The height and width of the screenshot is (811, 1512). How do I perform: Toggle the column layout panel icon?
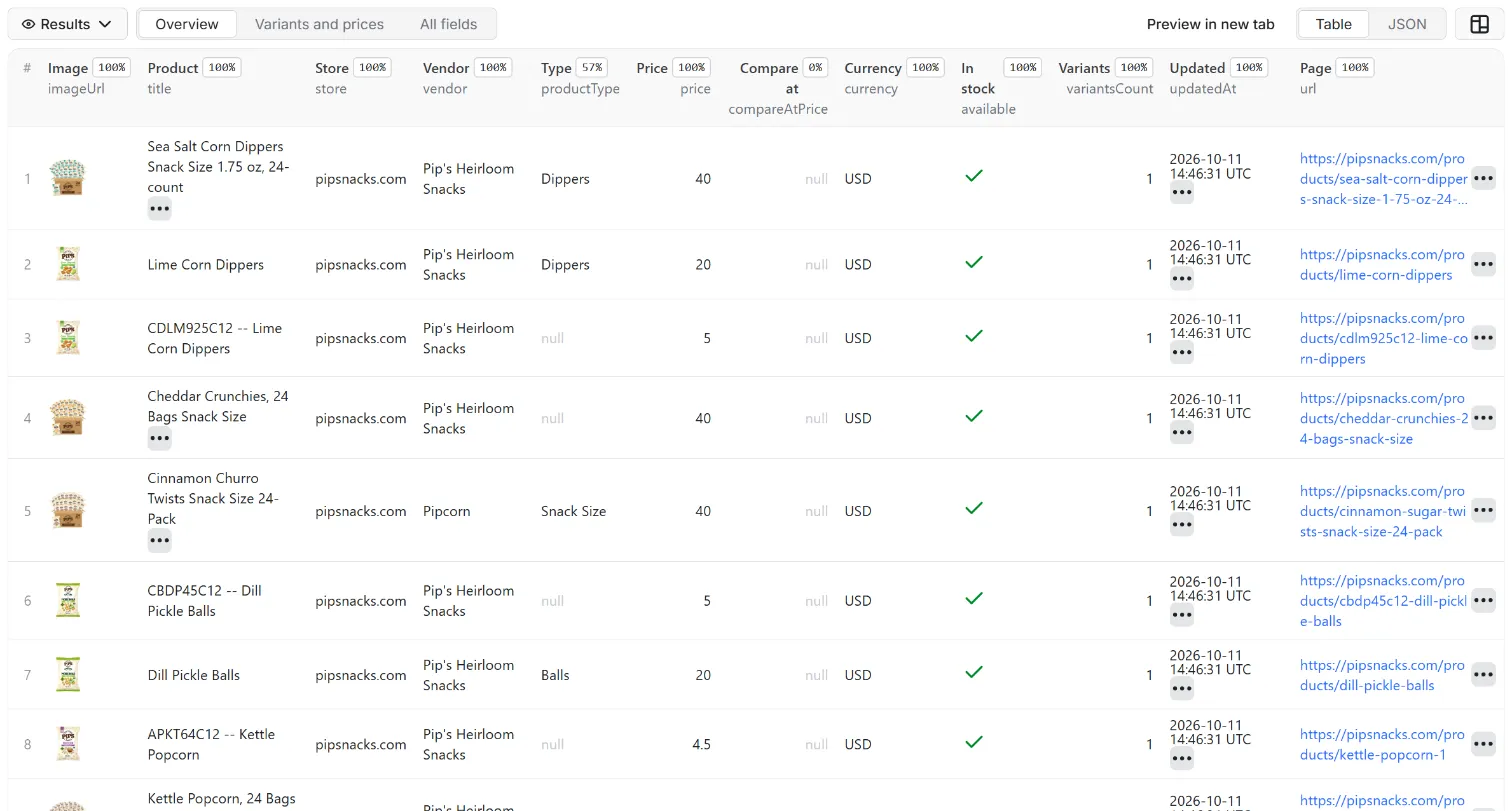click(x=1480, y=24)
